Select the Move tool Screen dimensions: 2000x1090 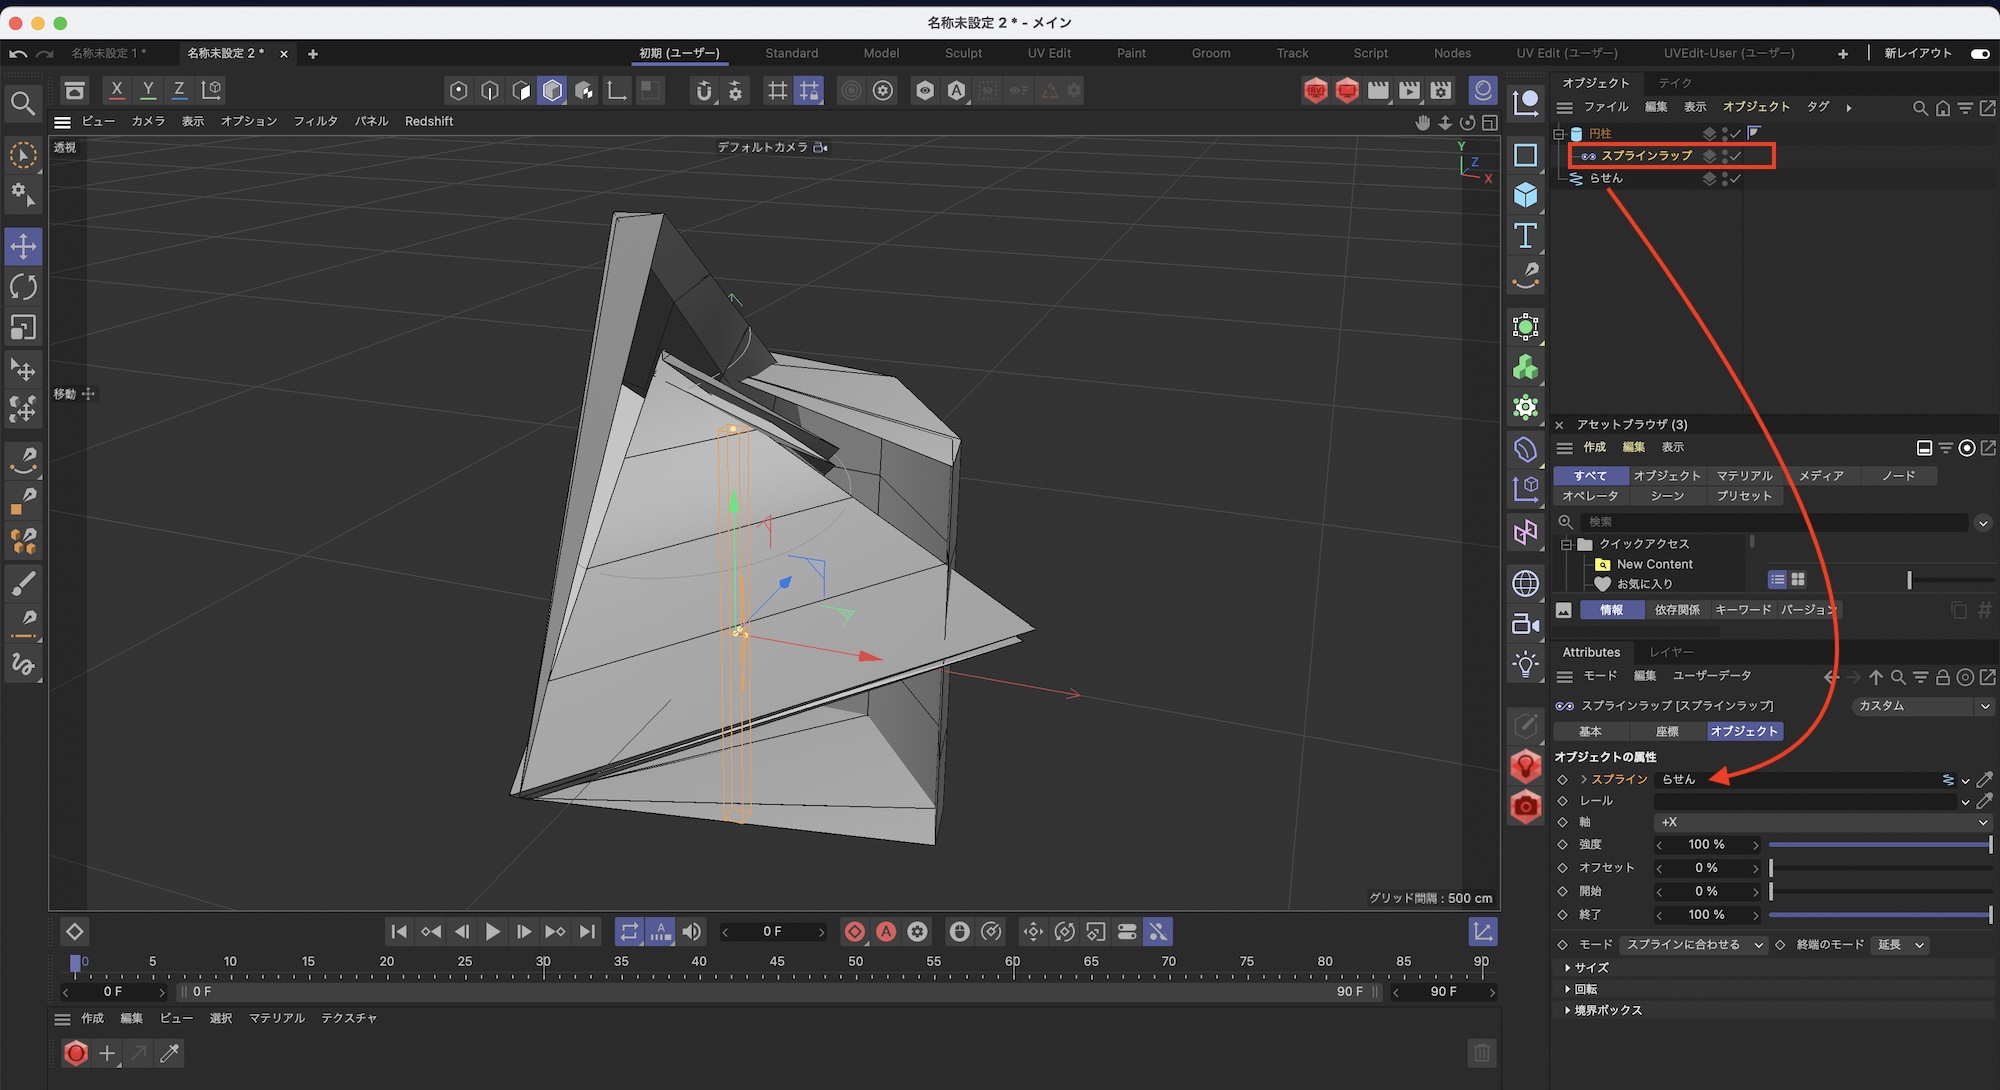23,246
